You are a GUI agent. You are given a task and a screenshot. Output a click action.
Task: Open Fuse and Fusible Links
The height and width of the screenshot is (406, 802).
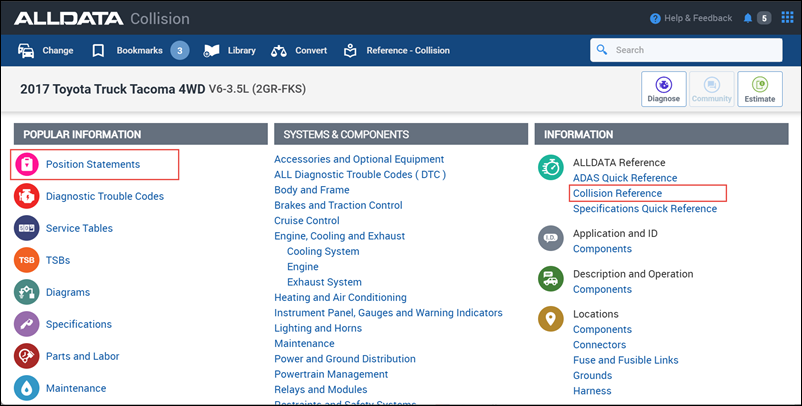coord(626,360)
